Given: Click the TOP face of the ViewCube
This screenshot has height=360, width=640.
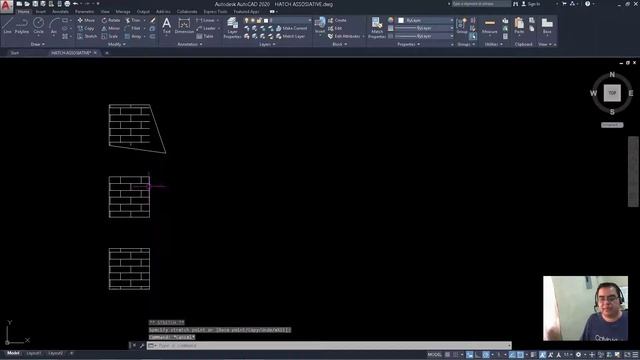Looking at the screenshot, I should click(x=612, y=93).
